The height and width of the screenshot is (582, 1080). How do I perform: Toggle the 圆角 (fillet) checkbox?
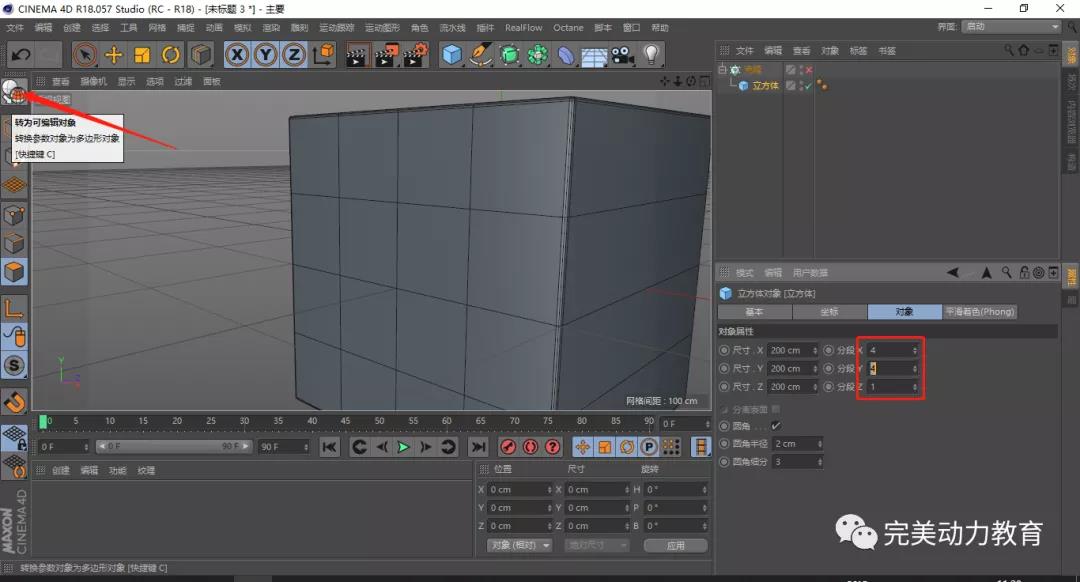776,426
